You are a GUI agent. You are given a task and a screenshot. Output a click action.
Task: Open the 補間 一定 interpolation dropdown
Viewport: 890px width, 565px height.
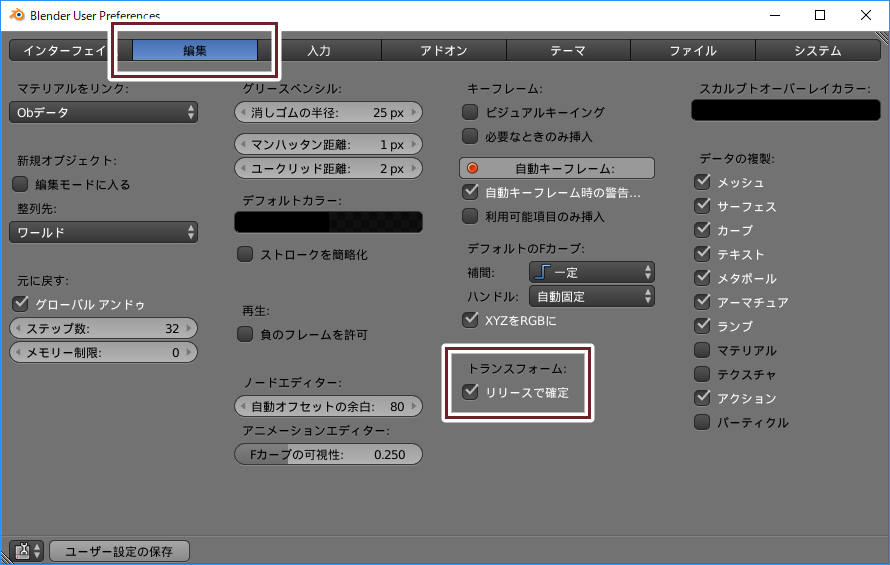591,272
